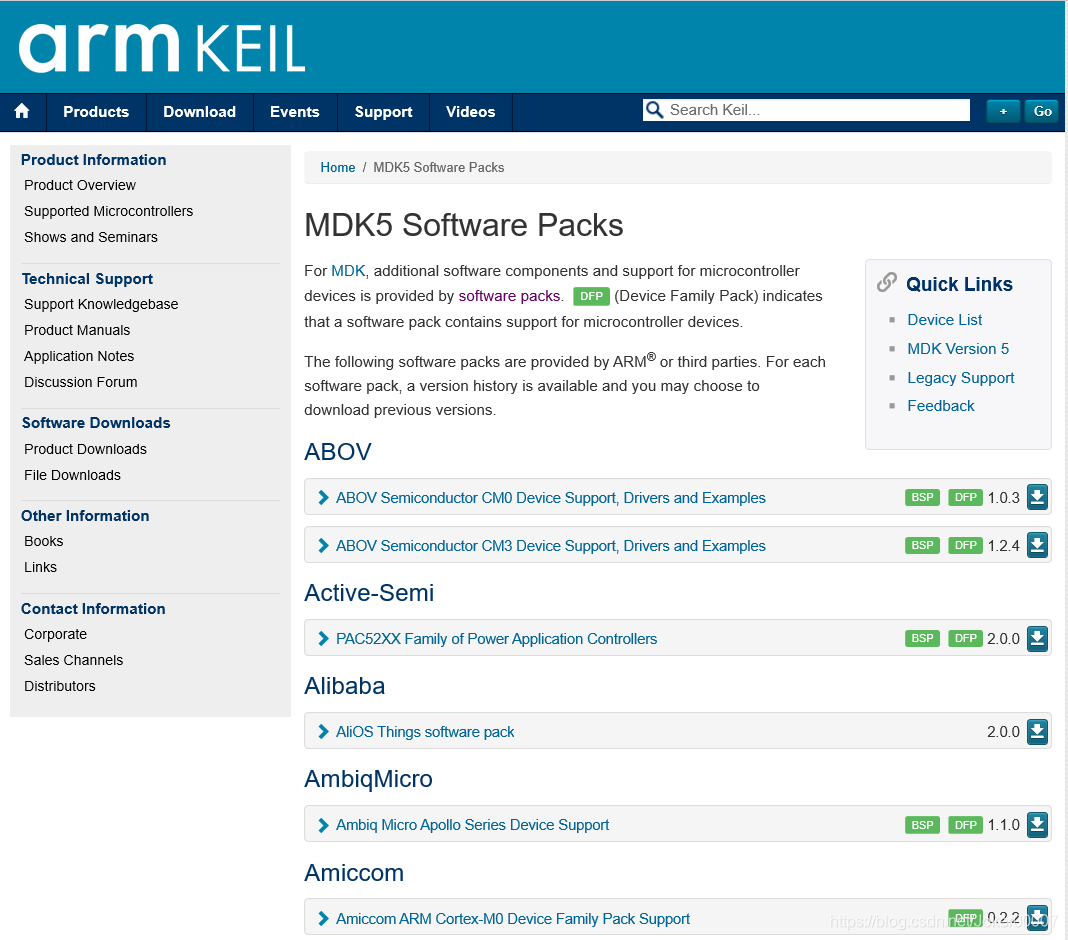
Task: Open the Products menu
Action: click(96, 112)
